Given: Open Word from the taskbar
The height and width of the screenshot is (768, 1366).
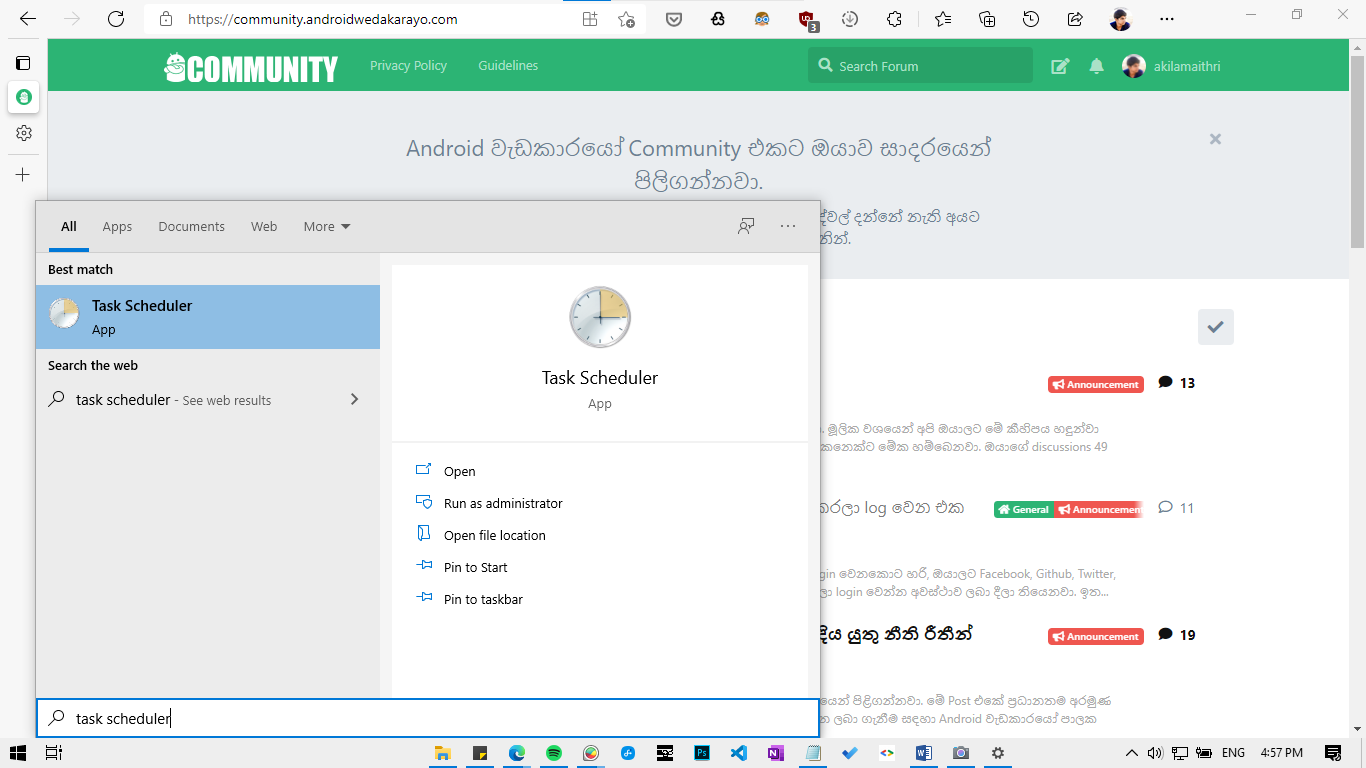Looking at the screenshot, I should pyautogui.click(x=923, y=753).
